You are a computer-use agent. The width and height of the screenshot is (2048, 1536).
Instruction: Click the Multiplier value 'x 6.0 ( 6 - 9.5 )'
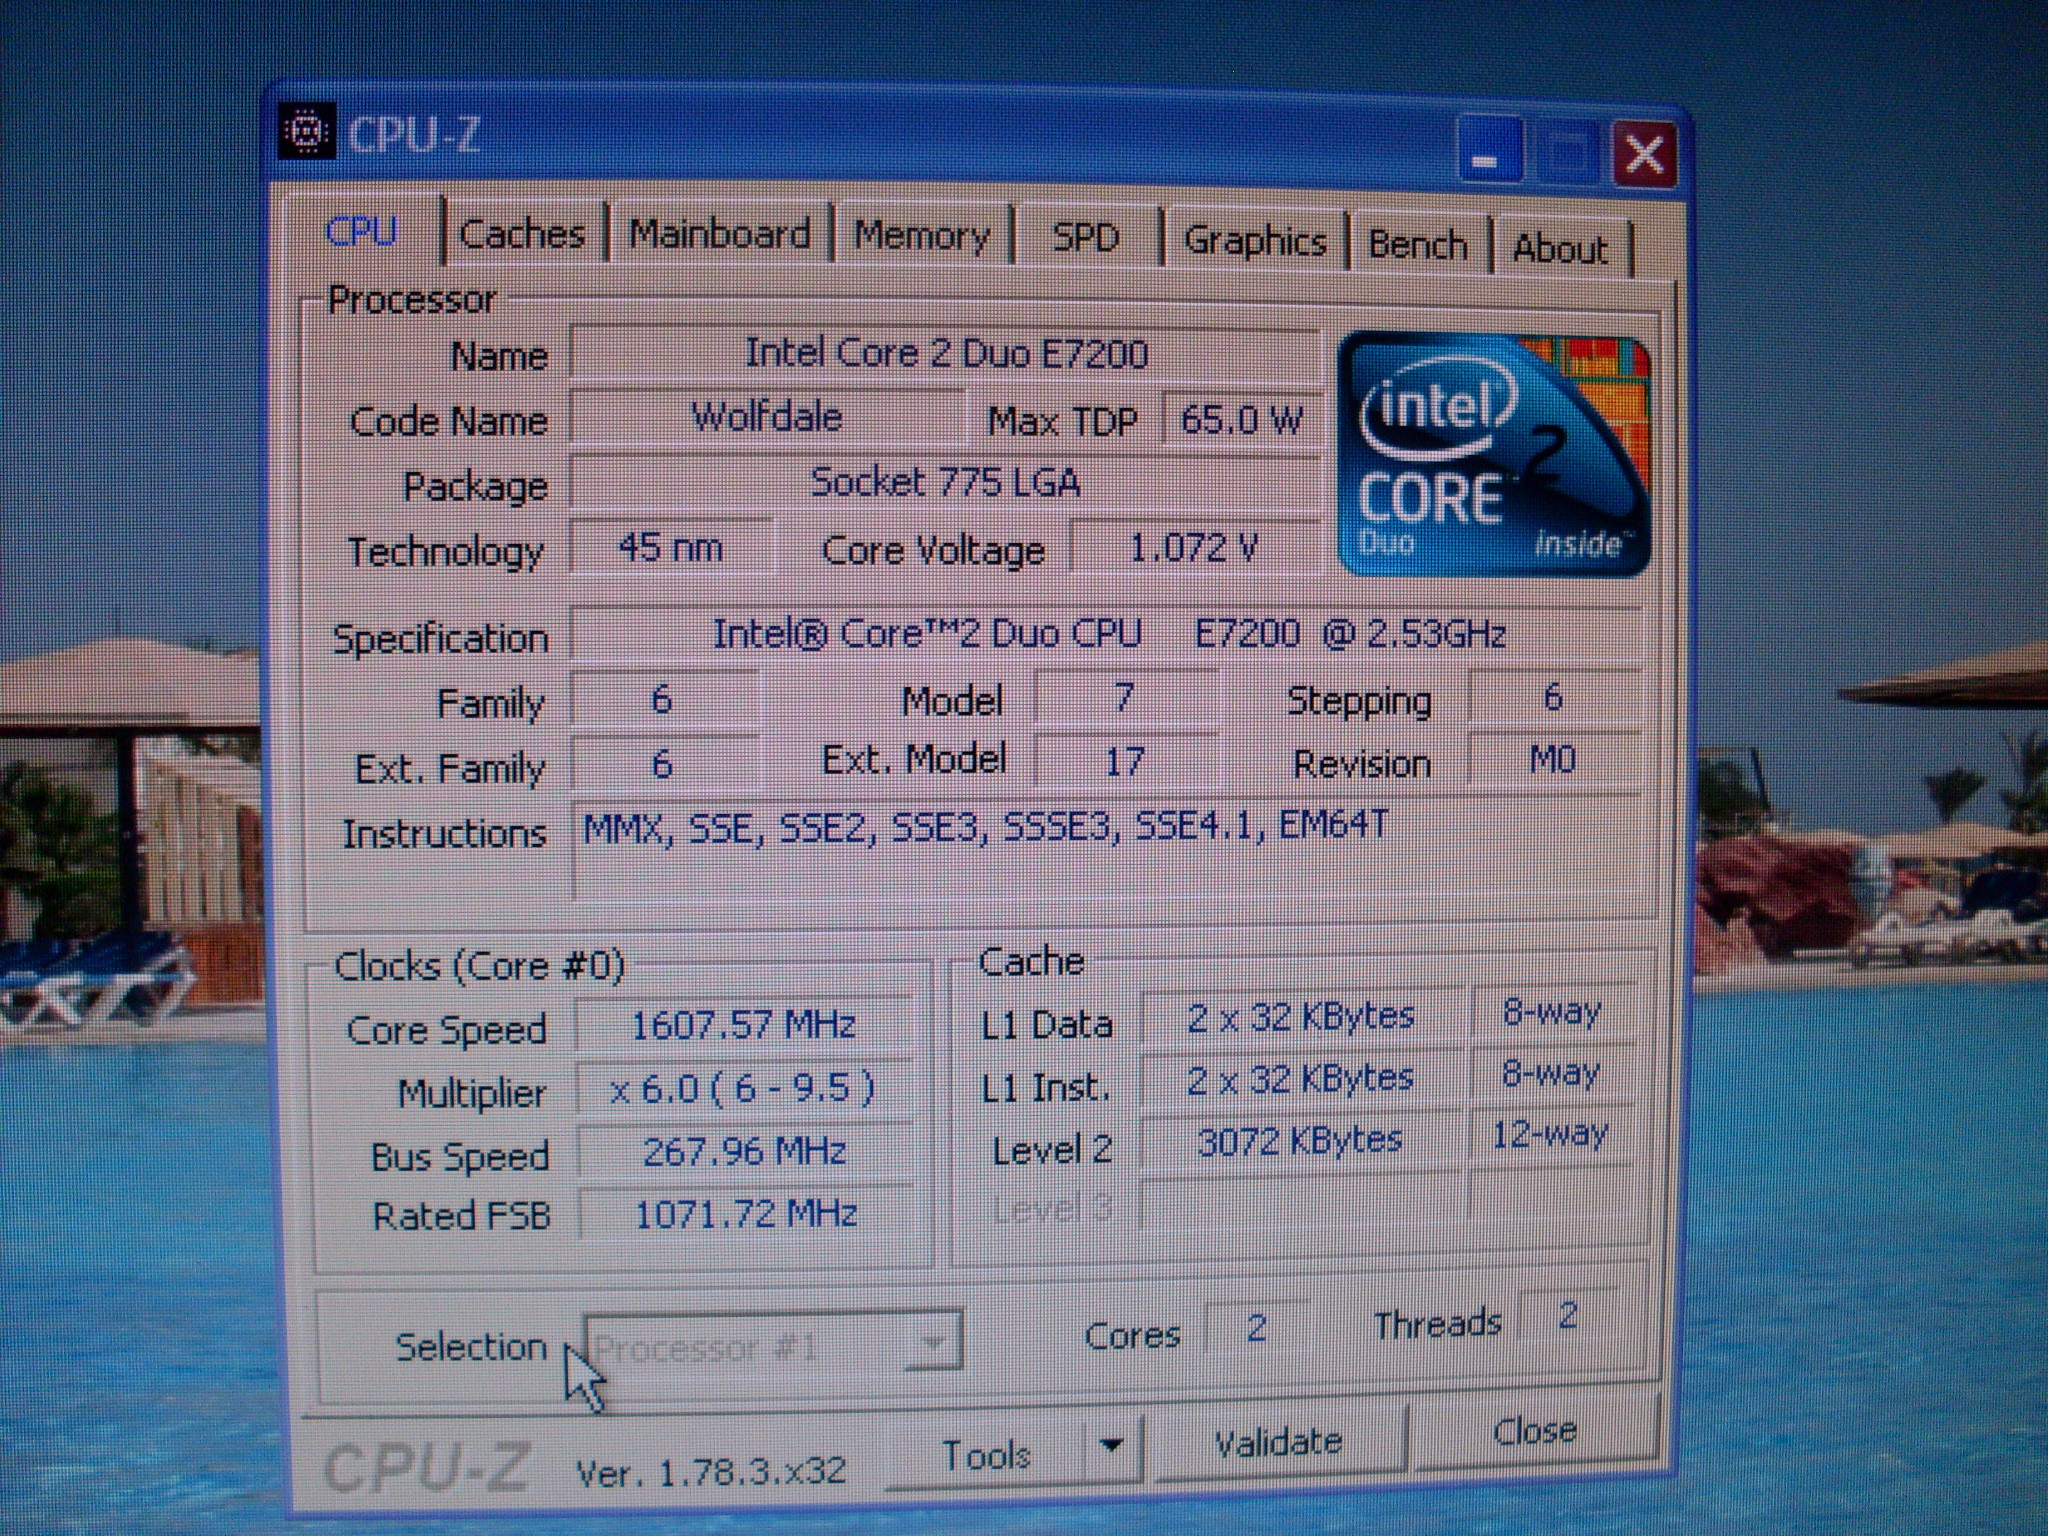744,1088
